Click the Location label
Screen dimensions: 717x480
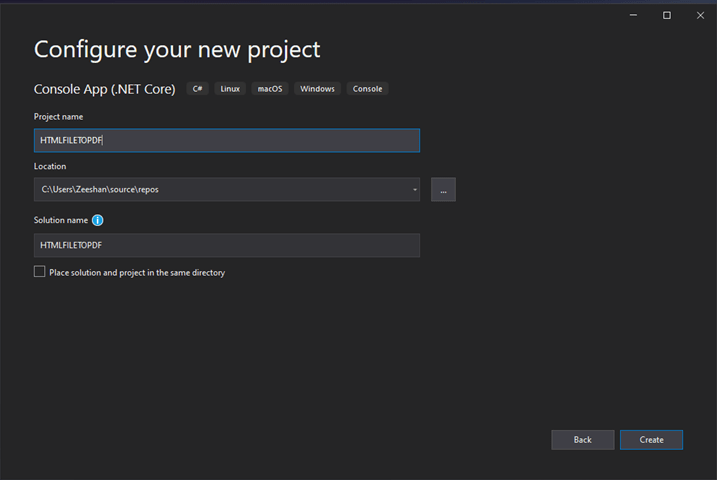coord(50,166)
